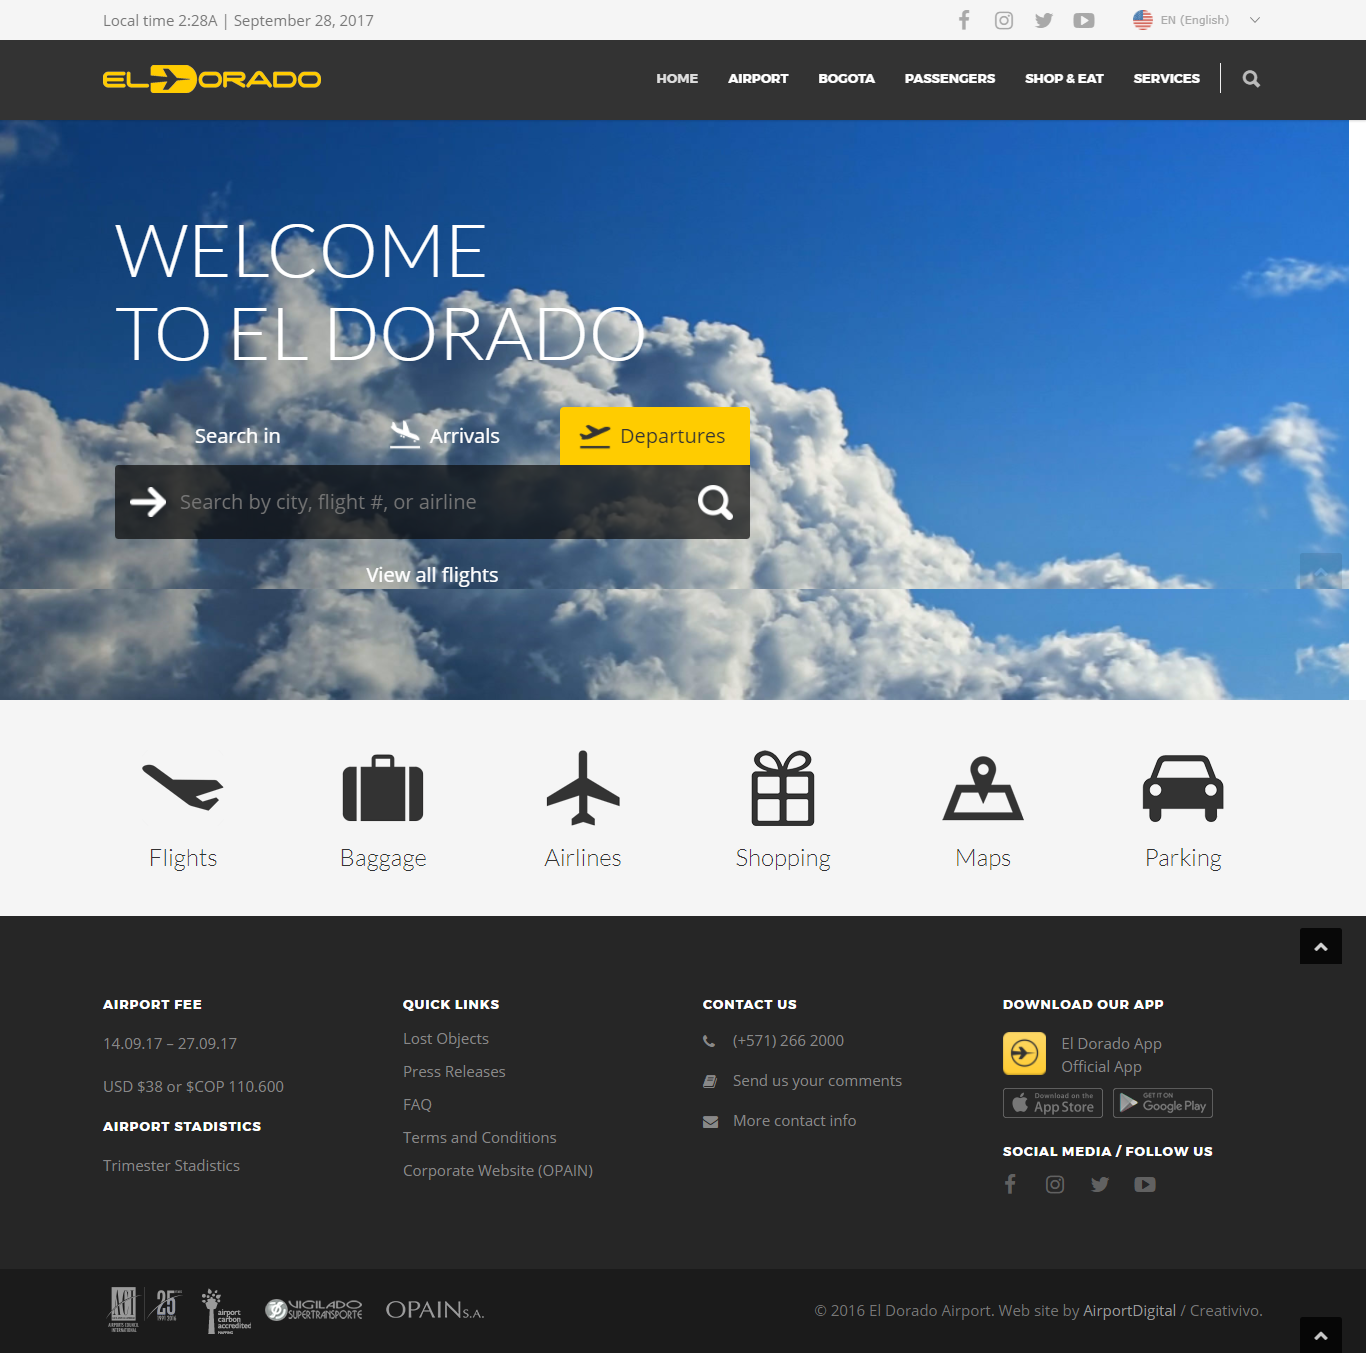1366x1353 pixels.
Task: Open the More contact info link
Action: tap(794, 1121)
